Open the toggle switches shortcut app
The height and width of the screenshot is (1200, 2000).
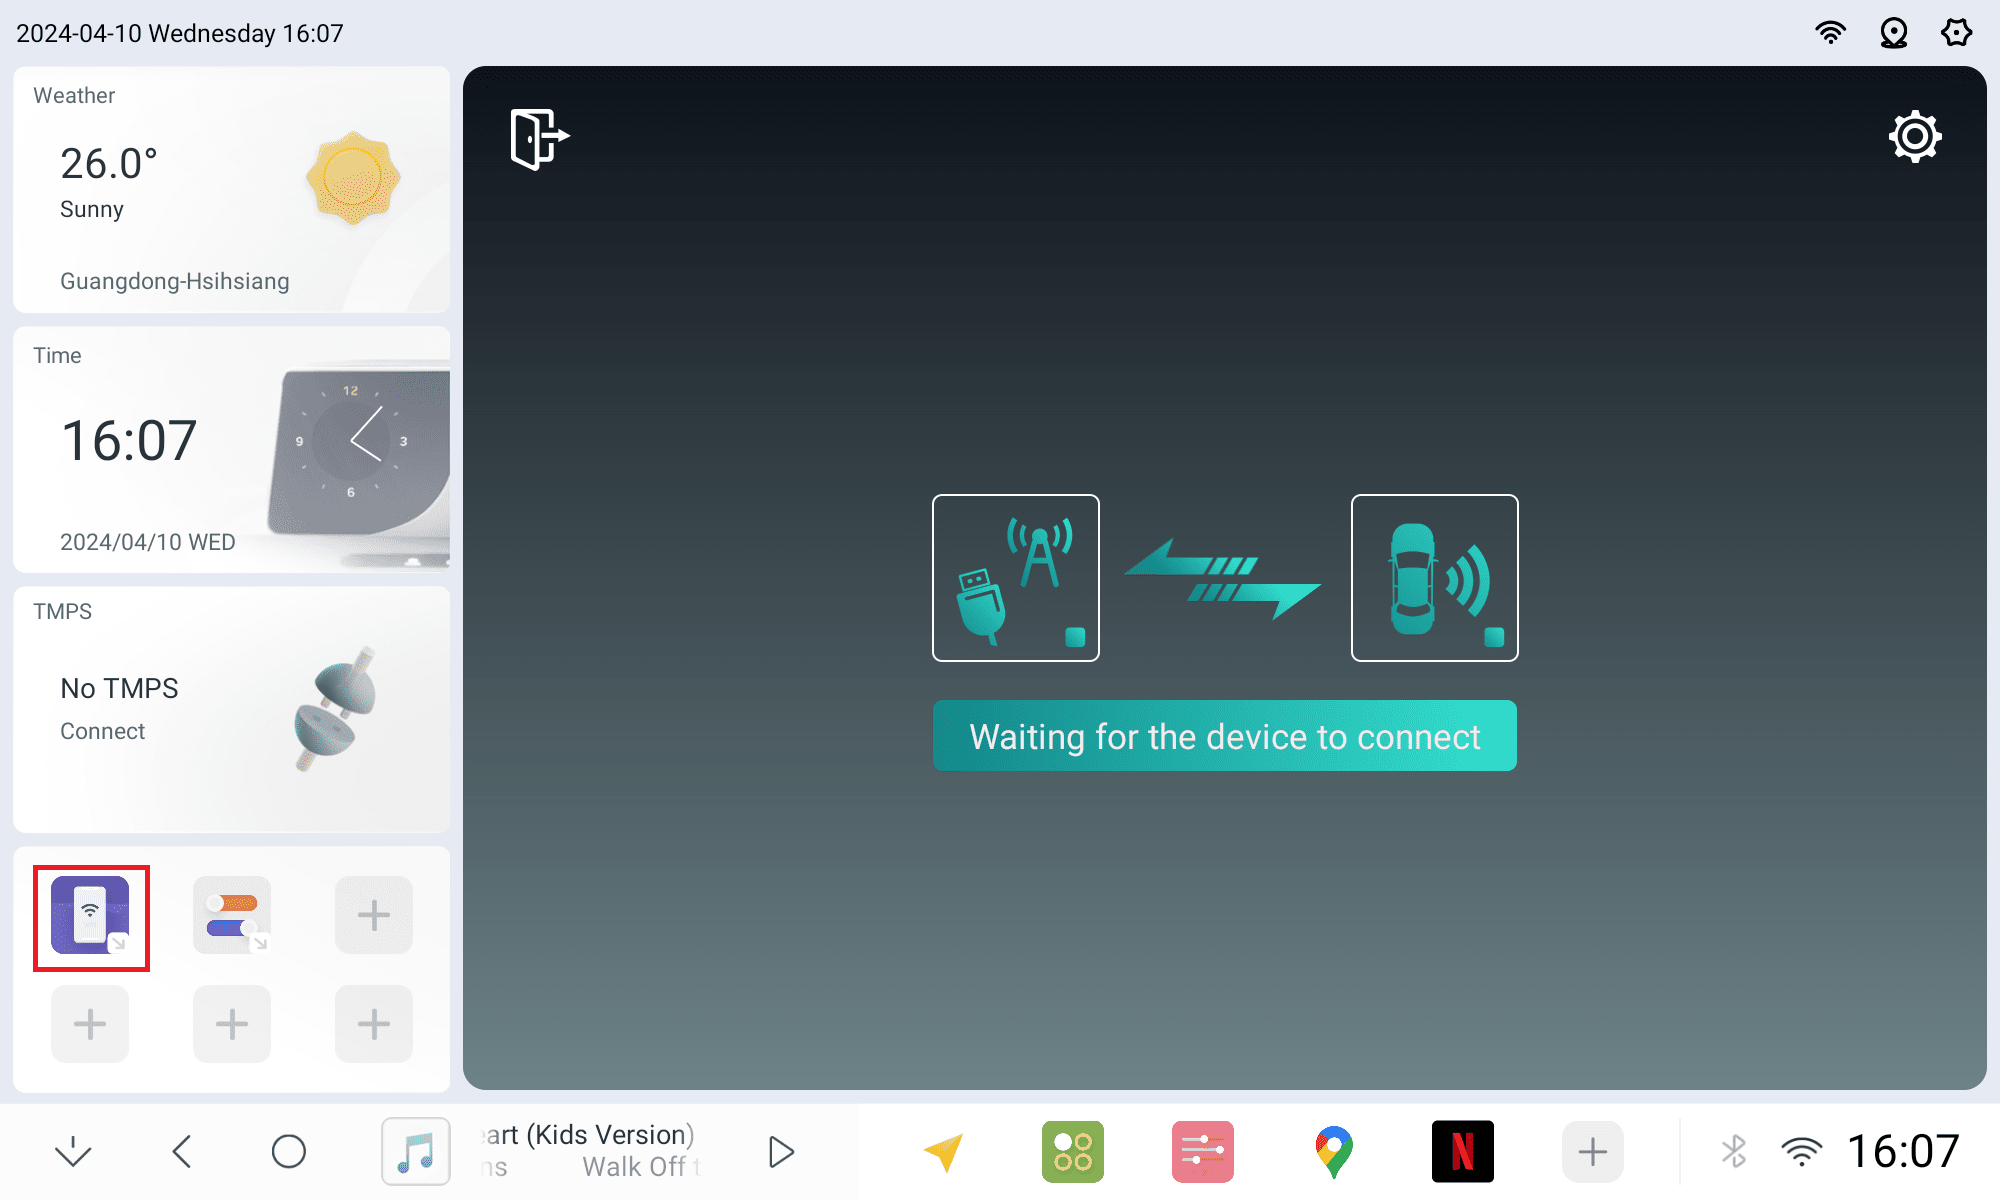(232, 915)
